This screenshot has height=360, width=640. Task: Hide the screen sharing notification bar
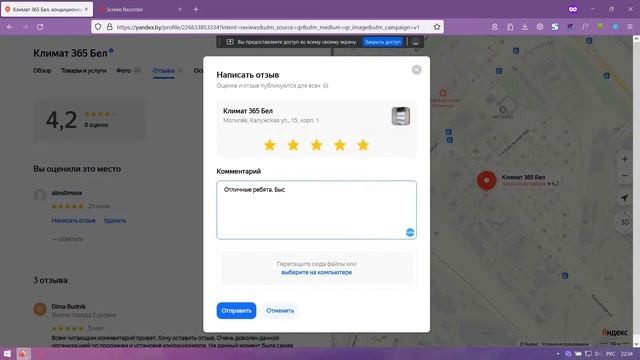(x=416, y=42)
